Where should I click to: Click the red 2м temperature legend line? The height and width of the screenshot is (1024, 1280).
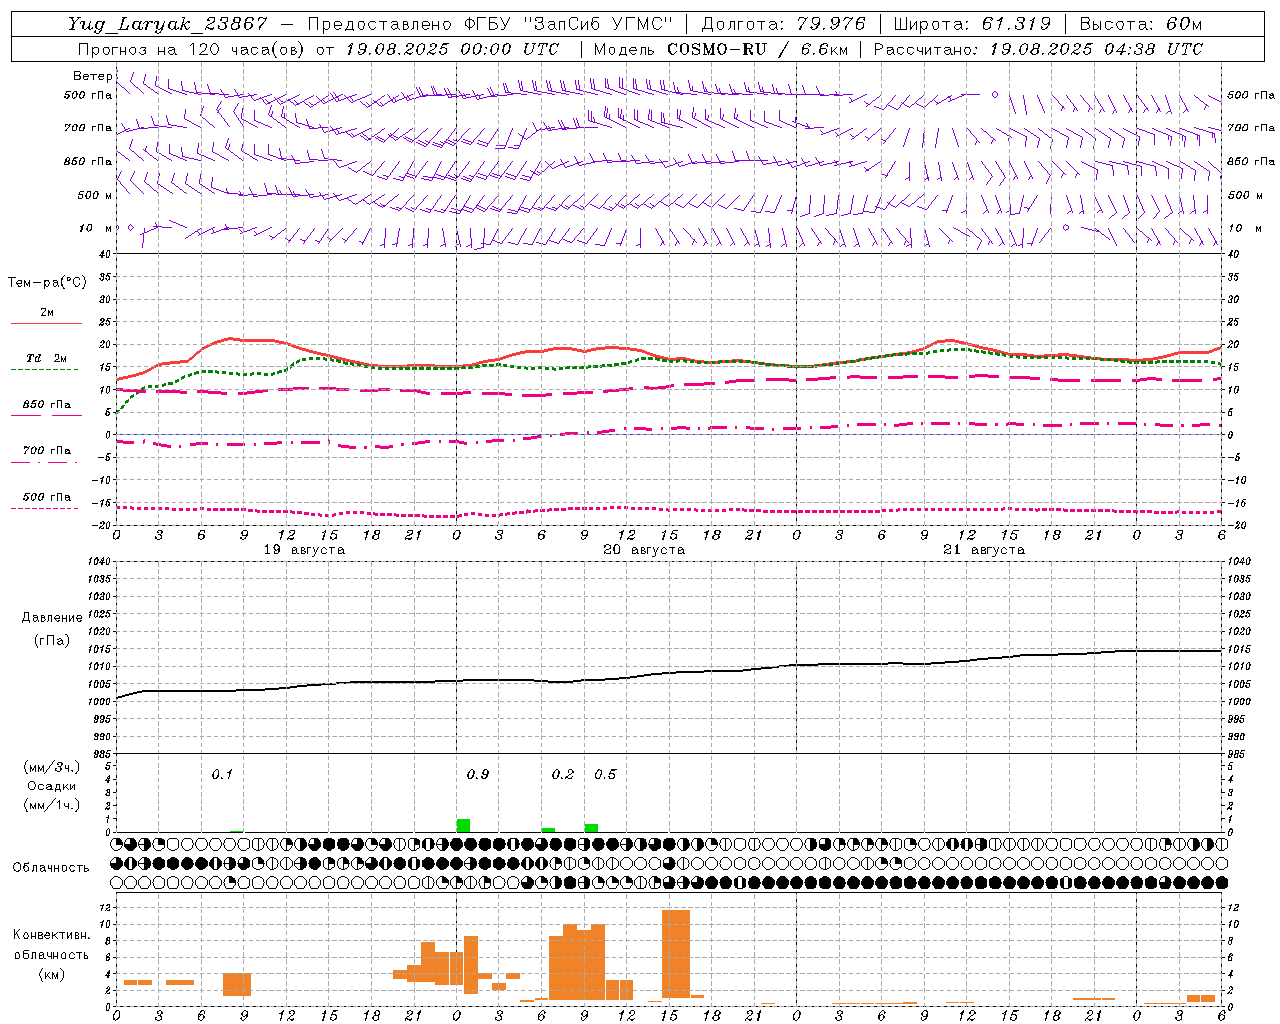tap(46, 323)
